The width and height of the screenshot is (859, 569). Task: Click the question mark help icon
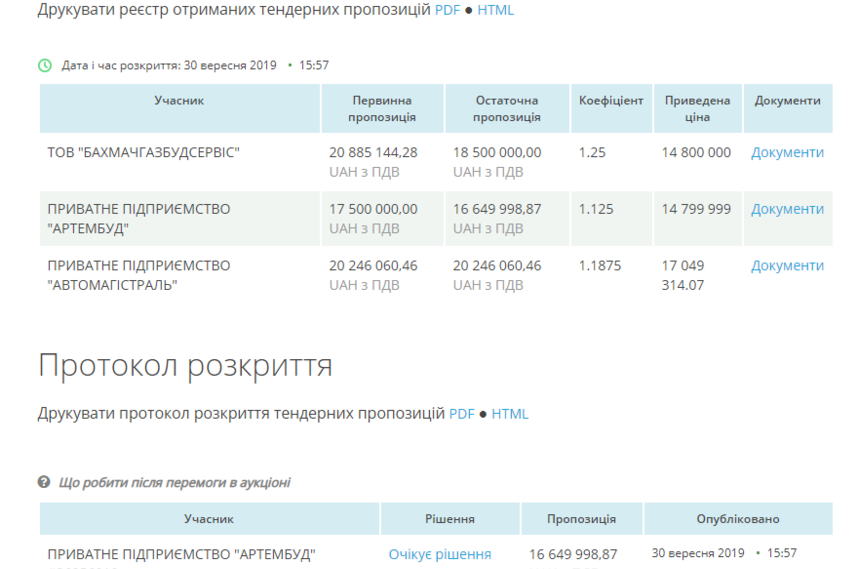point(44,483)
